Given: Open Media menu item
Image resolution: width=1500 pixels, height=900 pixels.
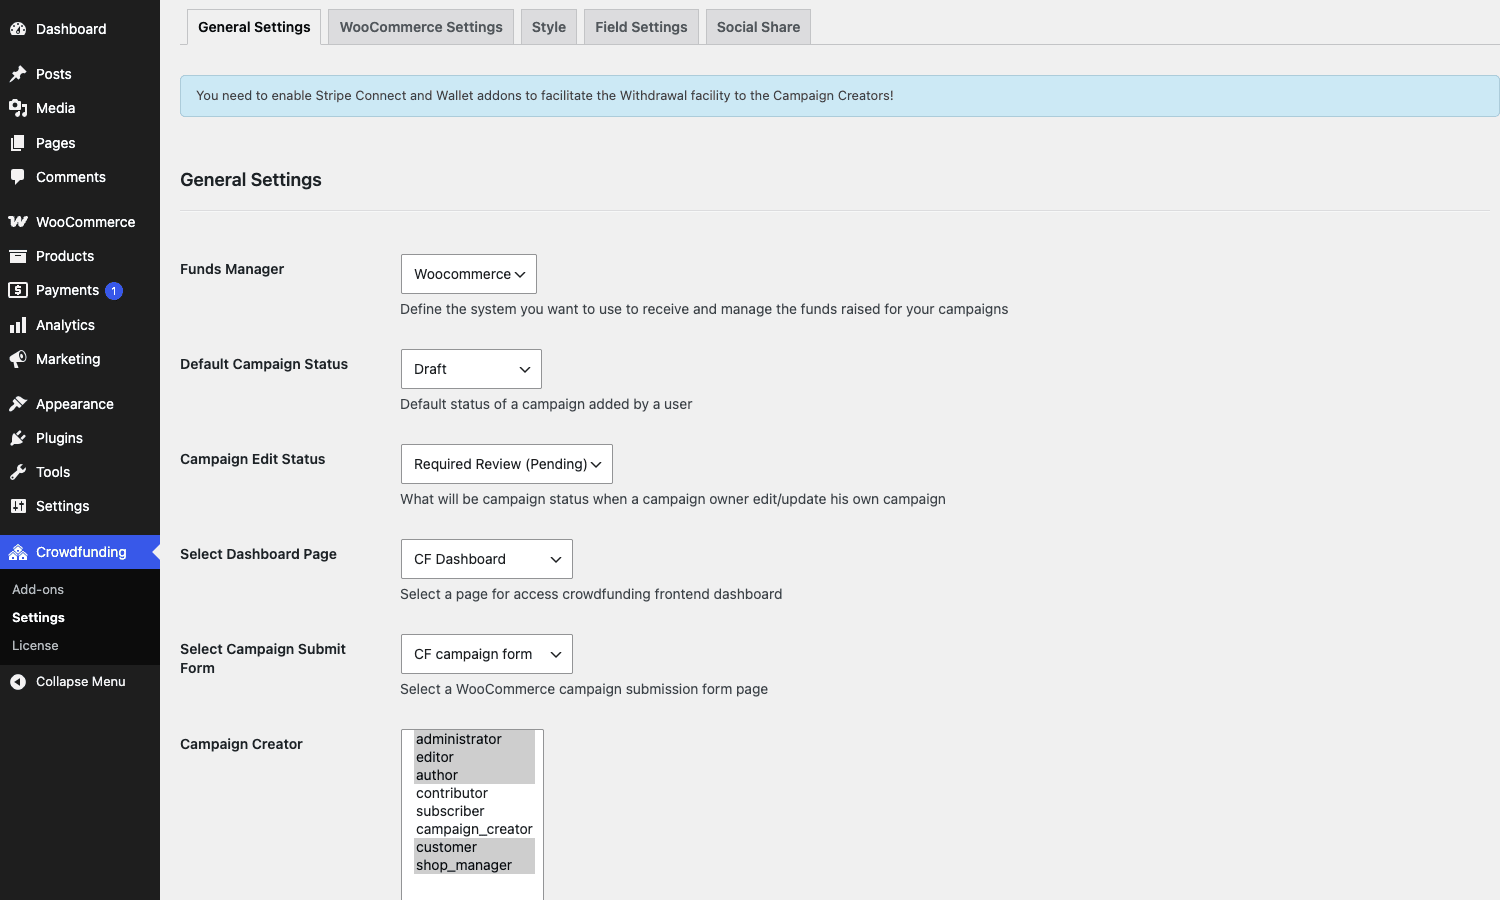Looking at the screenshot, I should pos(80,108).
